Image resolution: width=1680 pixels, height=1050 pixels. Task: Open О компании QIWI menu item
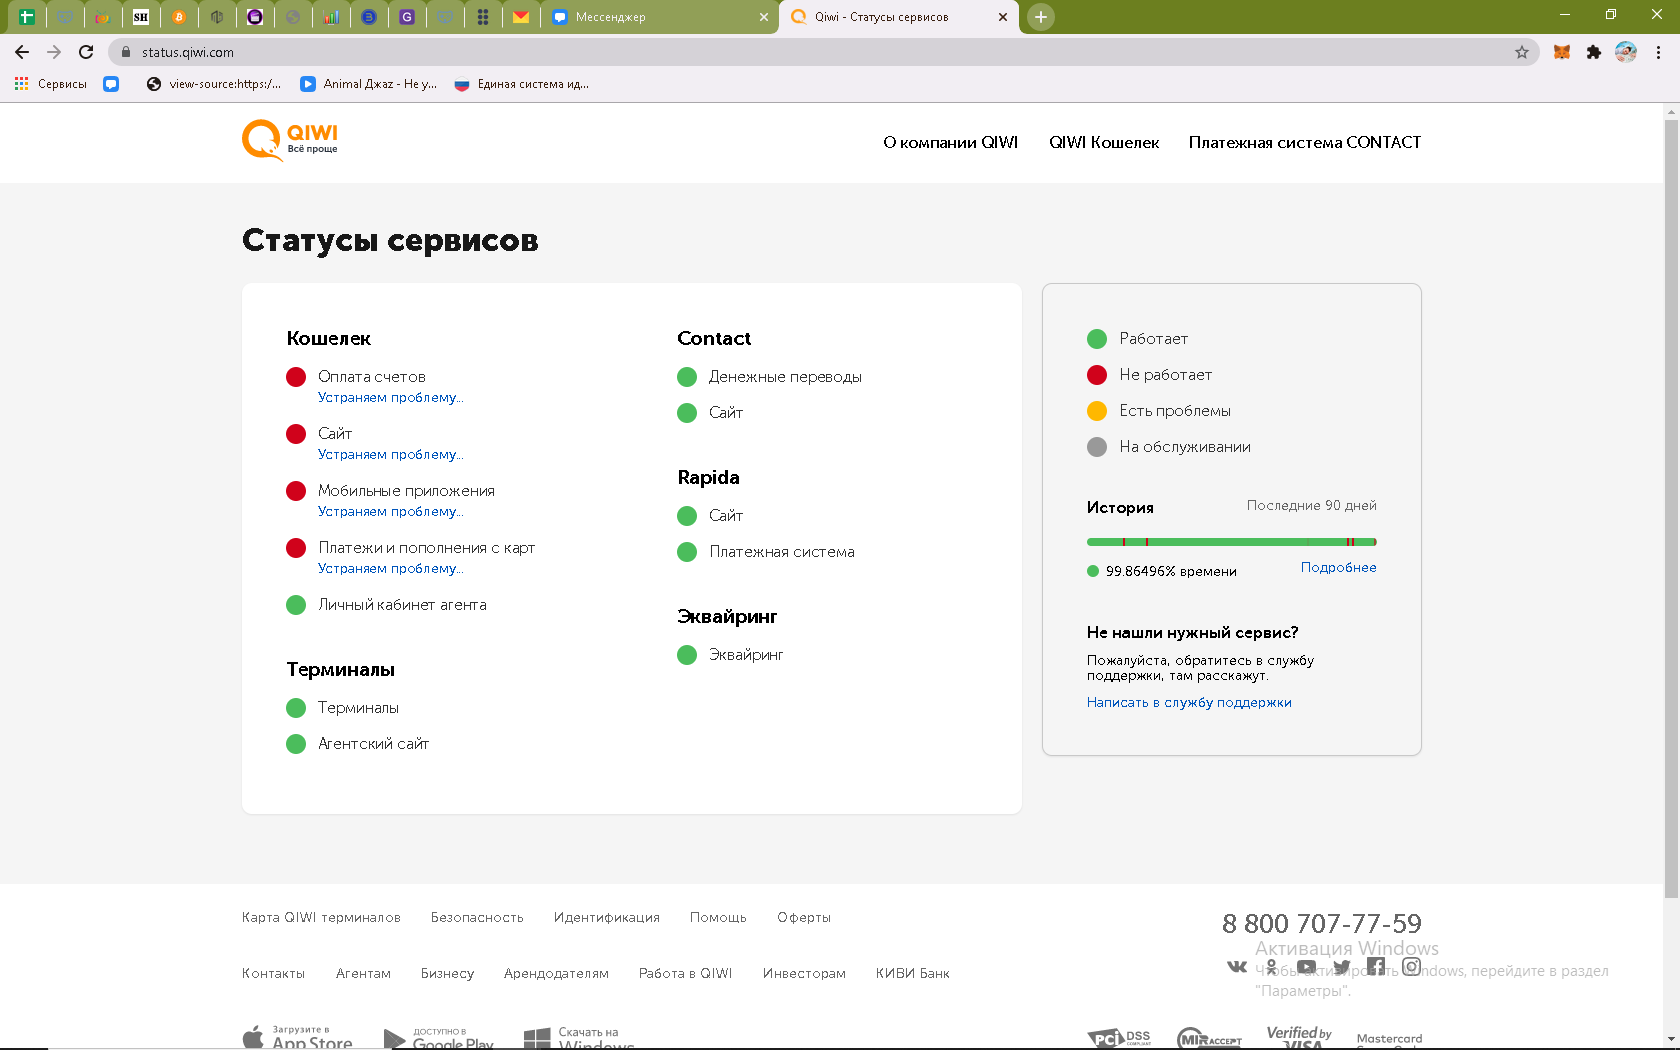click(x=950, y=142)
